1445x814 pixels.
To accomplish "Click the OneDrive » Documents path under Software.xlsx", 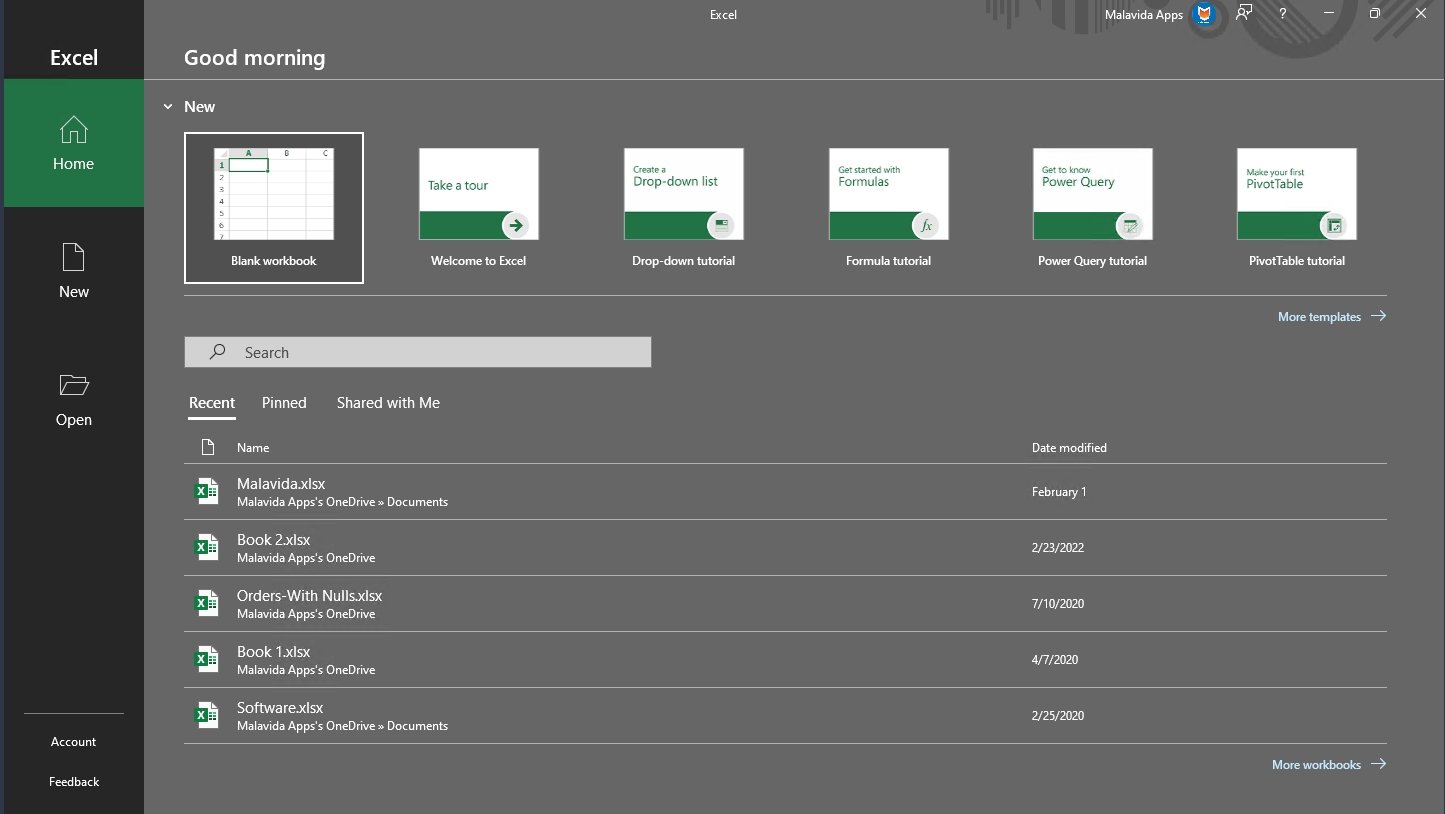I will pyautogui.click(x=342, y=726).
